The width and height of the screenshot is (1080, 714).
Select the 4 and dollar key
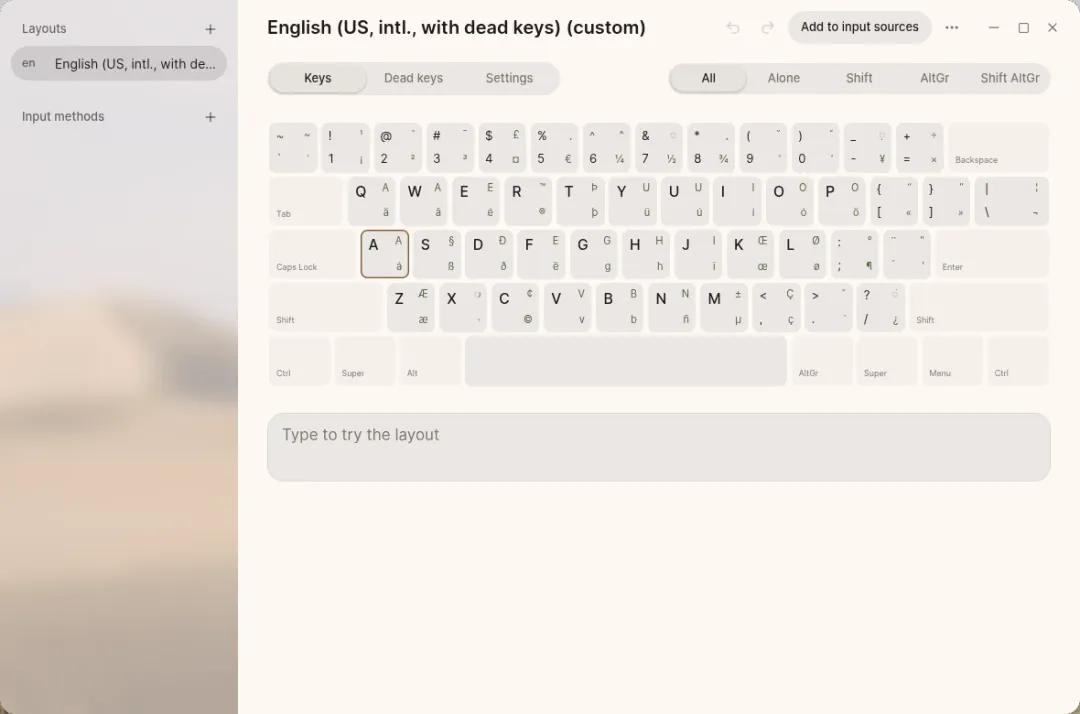[x=502, y=147]
